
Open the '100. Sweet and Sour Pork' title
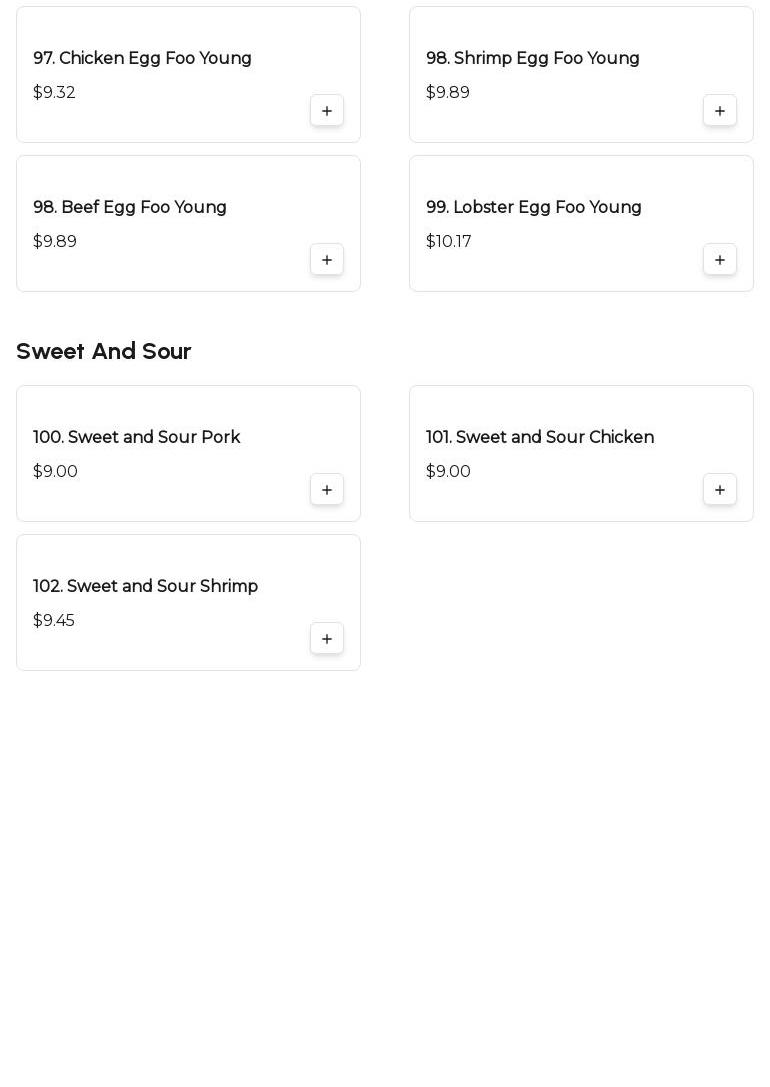coord(136,438)
